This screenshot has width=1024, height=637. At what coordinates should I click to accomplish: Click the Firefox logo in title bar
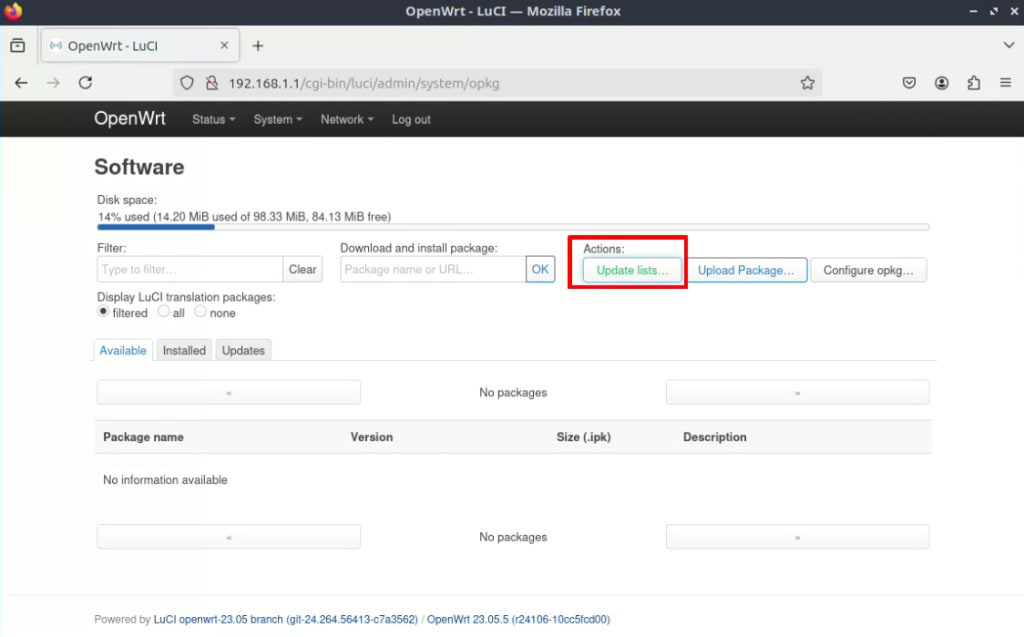[x=12, y=11]
